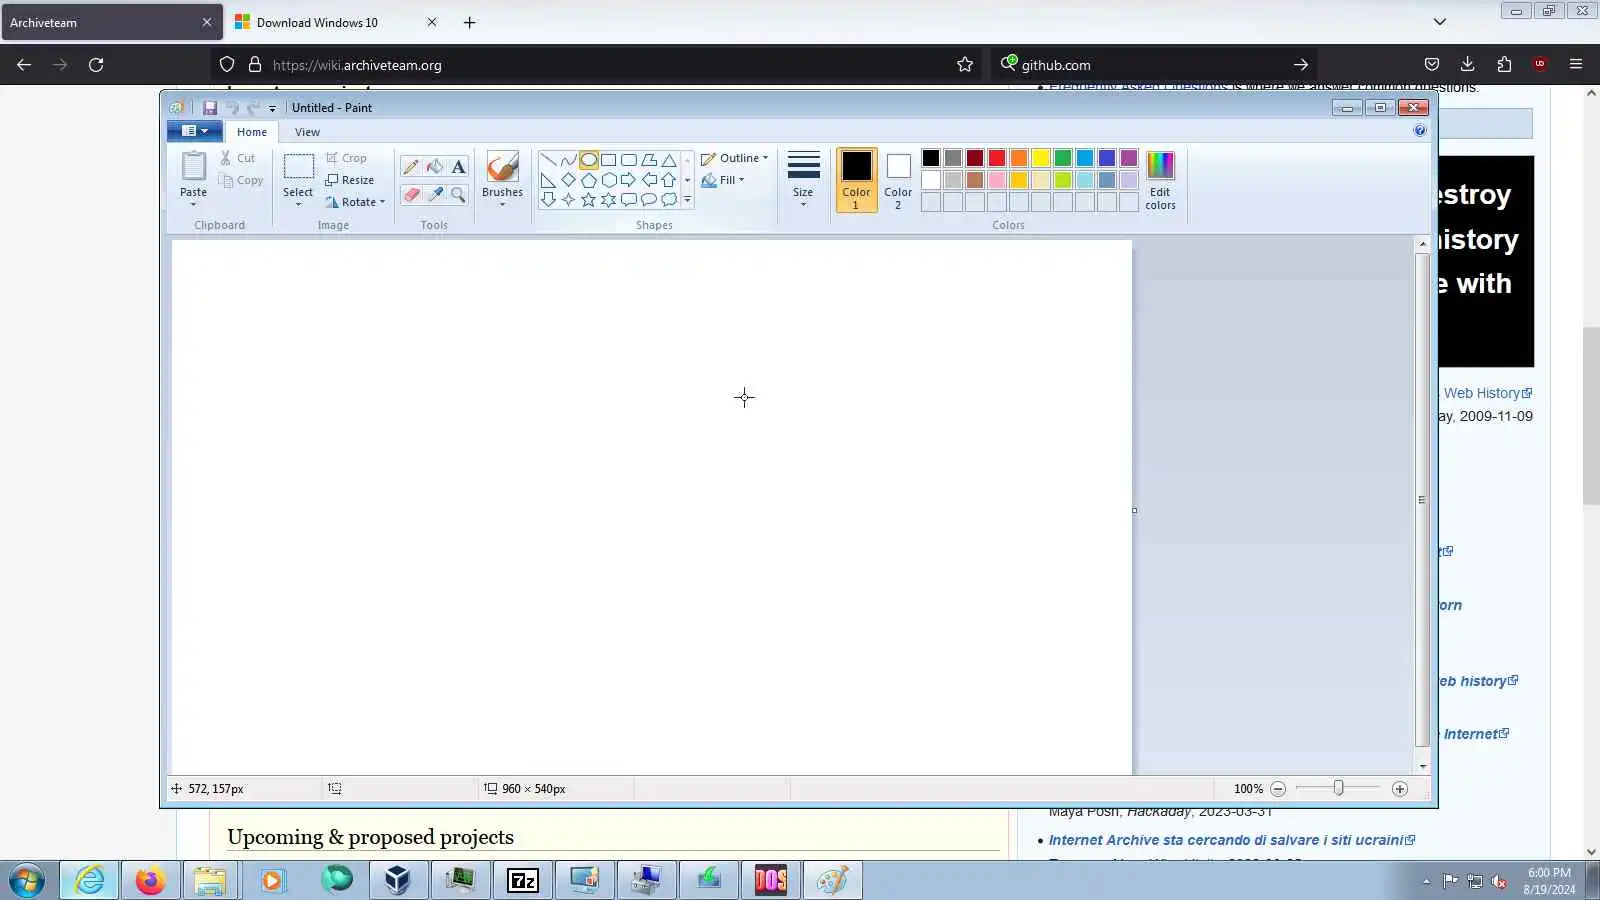The height and width of the screenshot is (900, 1600).
Task: Switch to the Archiveteam browser tab
Action: coord(112,22)
